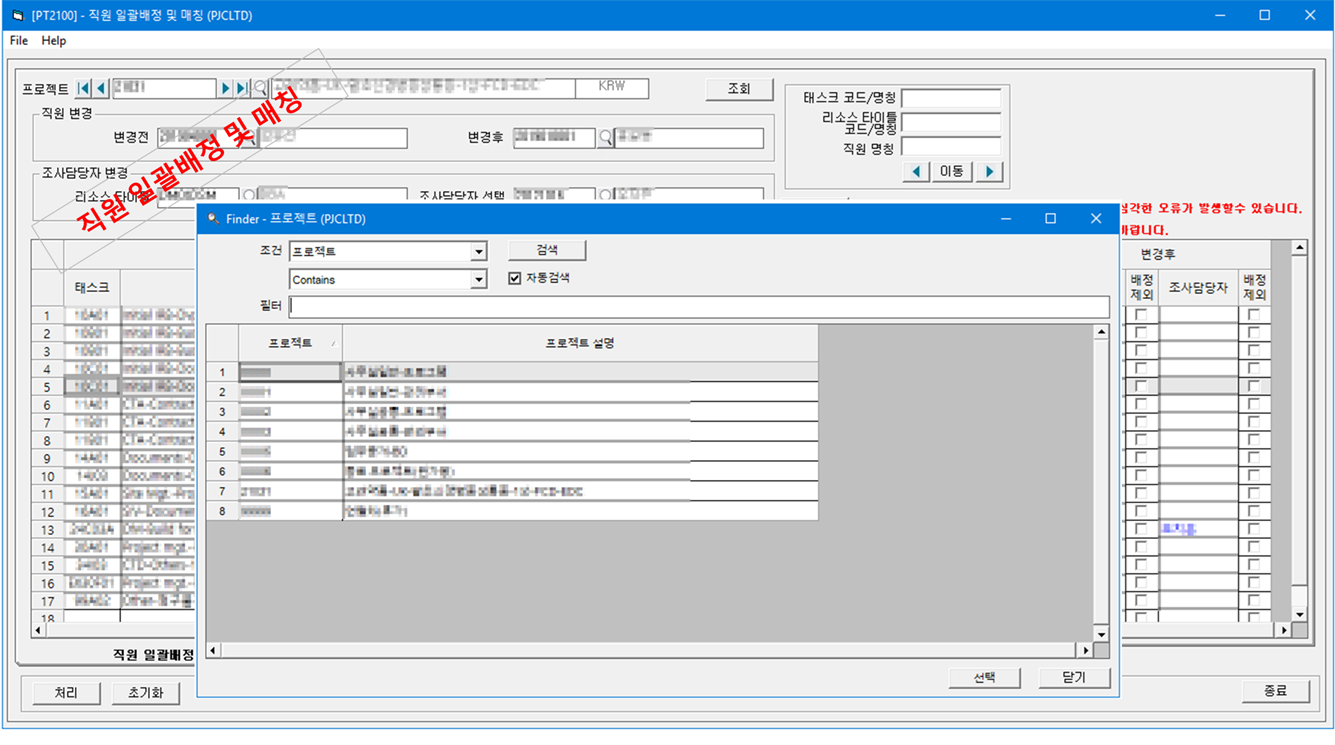1335x745 pixels.
Task: Check rightmost 배정제외 box in row 5
Action: pos(1254,386)
